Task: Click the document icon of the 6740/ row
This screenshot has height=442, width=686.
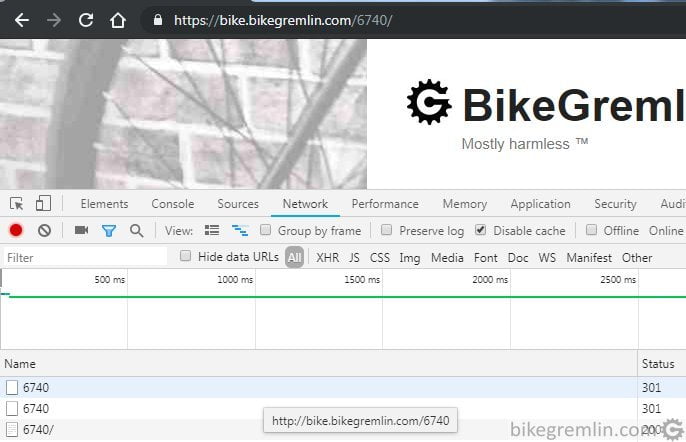Action: click(12, 429)
